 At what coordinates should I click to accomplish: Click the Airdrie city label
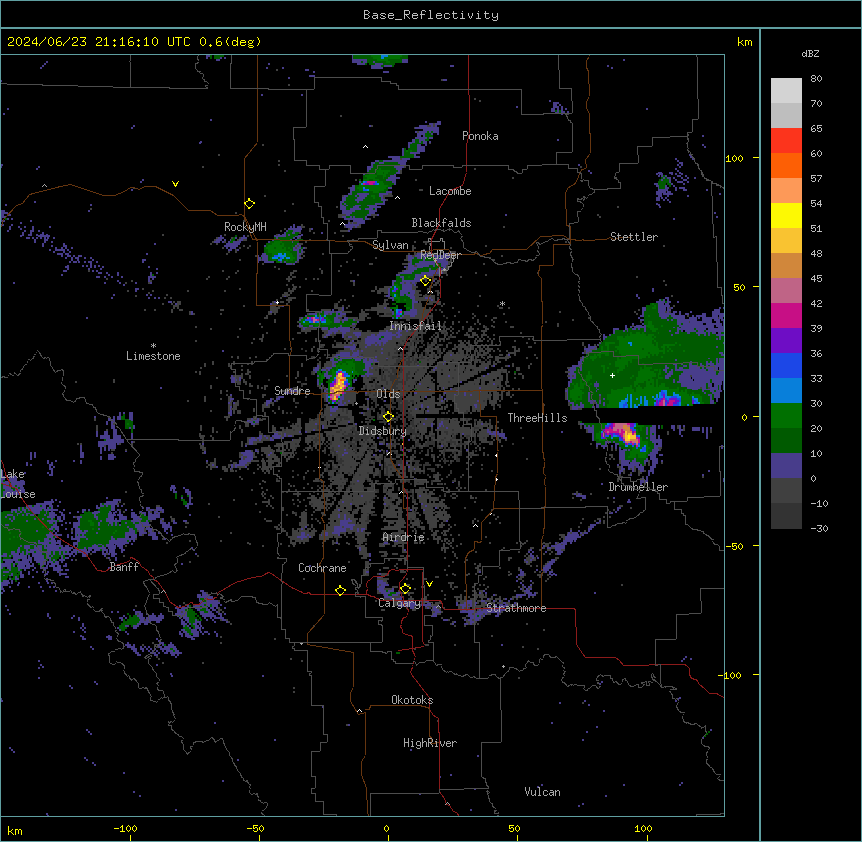coord(403,537)
